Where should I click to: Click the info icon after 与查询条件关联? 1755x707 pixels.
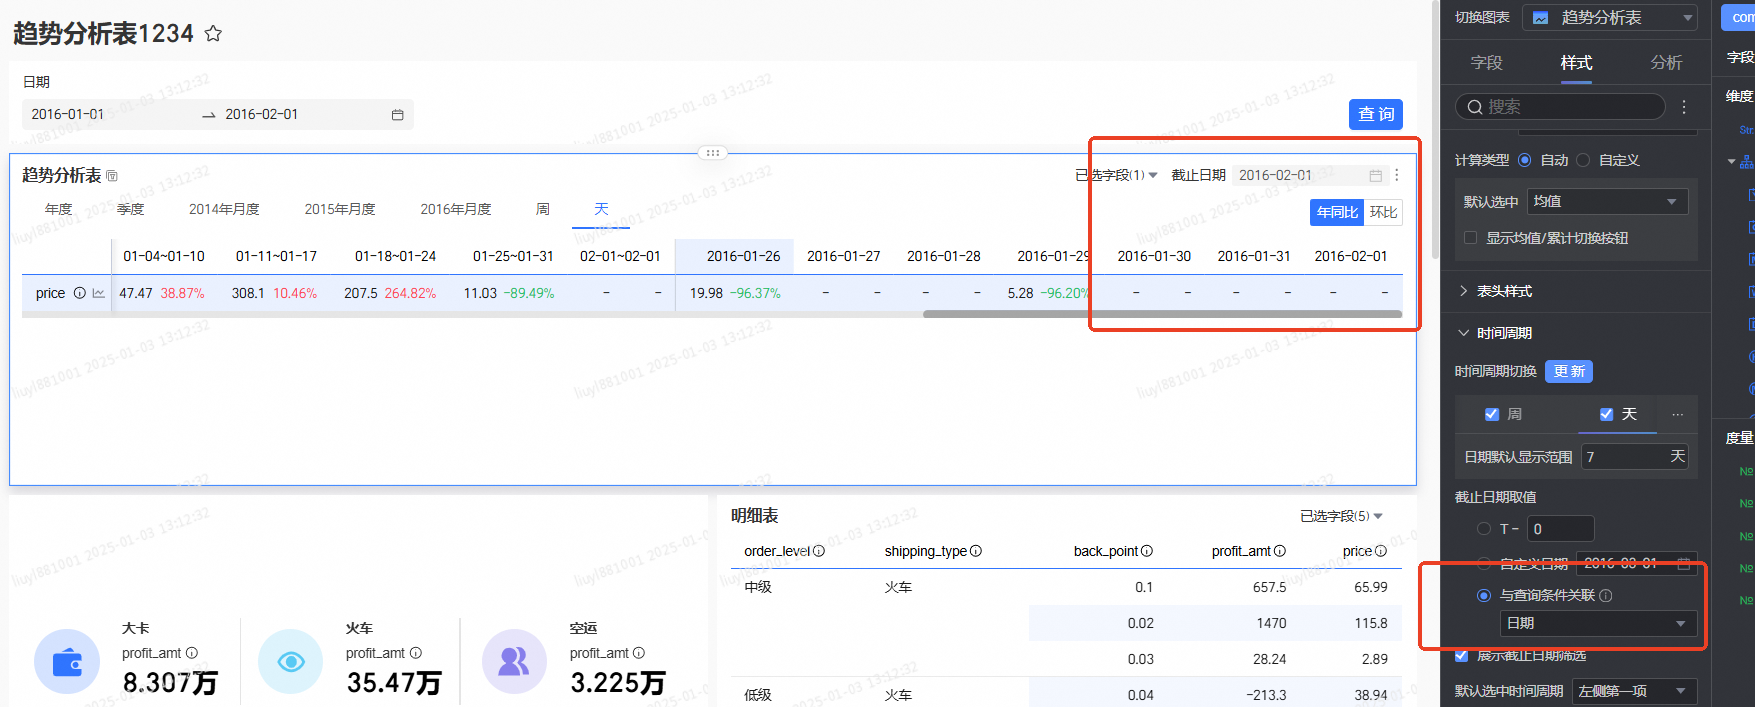point(1606,595)
